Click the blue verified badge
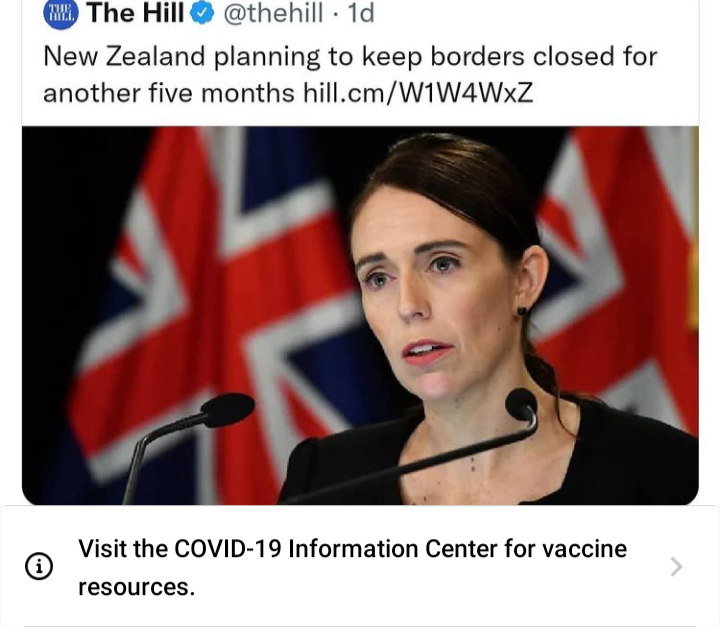The height and width of the screenshot is (627, 720). pos(202,13)
